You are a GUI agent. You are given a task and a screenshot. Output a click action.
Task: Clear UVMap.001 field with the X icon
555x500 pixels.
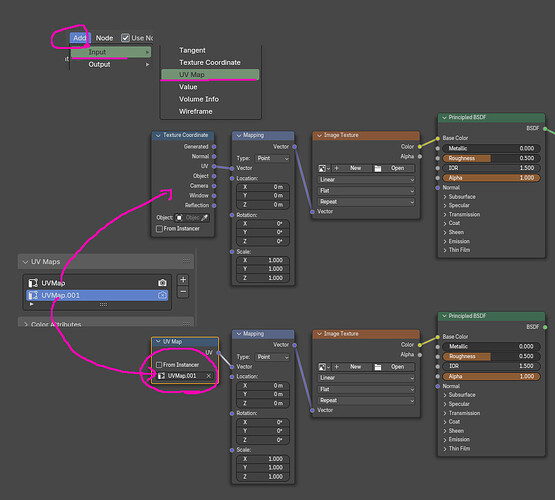click(x=208, y=376)
